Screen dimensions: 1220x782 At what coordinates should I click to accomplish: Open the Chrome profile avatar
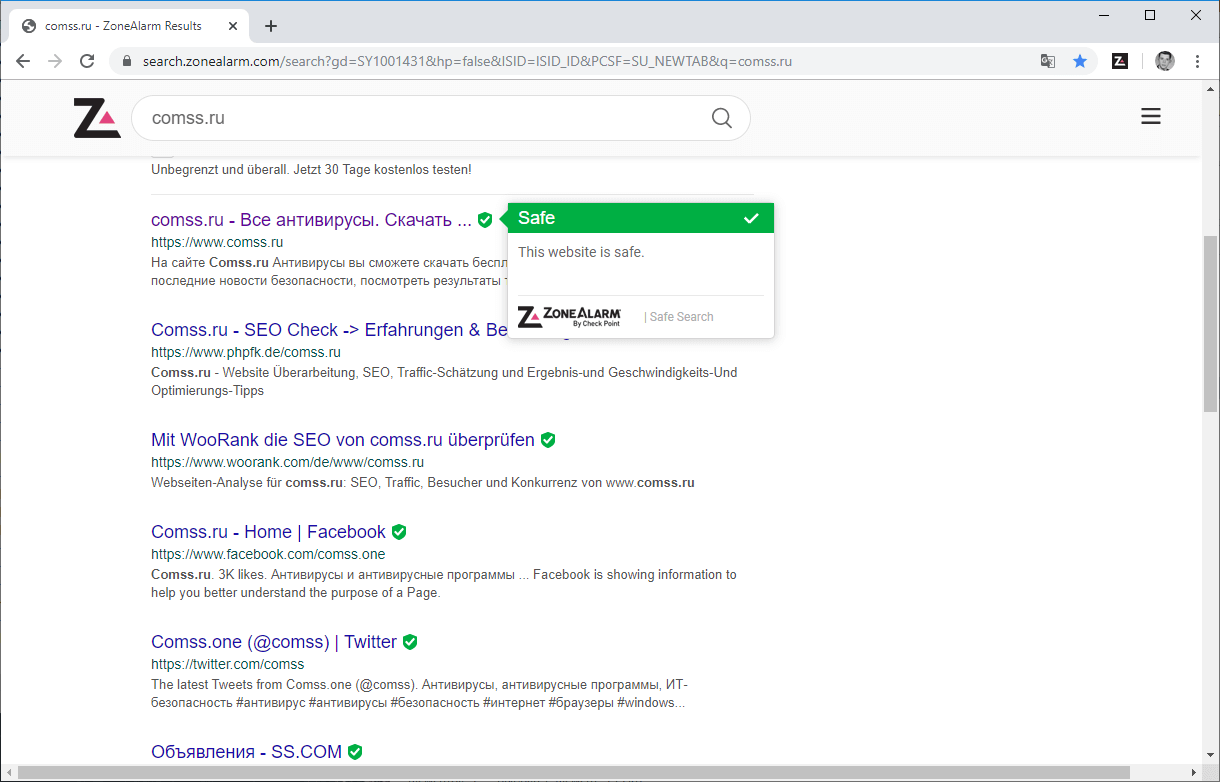(x=1165, y=61)
